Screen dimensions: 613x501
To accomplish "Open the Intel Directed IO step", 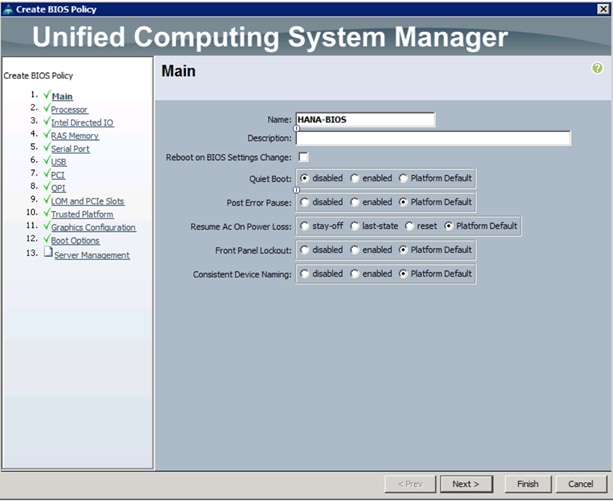I will click(x=82, y=123).
